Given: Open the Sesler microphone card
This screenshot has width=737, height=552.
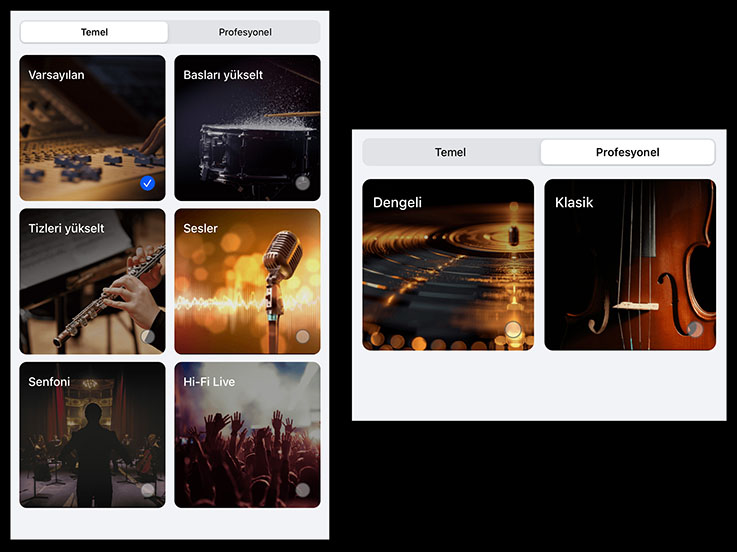Looking at the screenshot, I should [x=247, y=281].
